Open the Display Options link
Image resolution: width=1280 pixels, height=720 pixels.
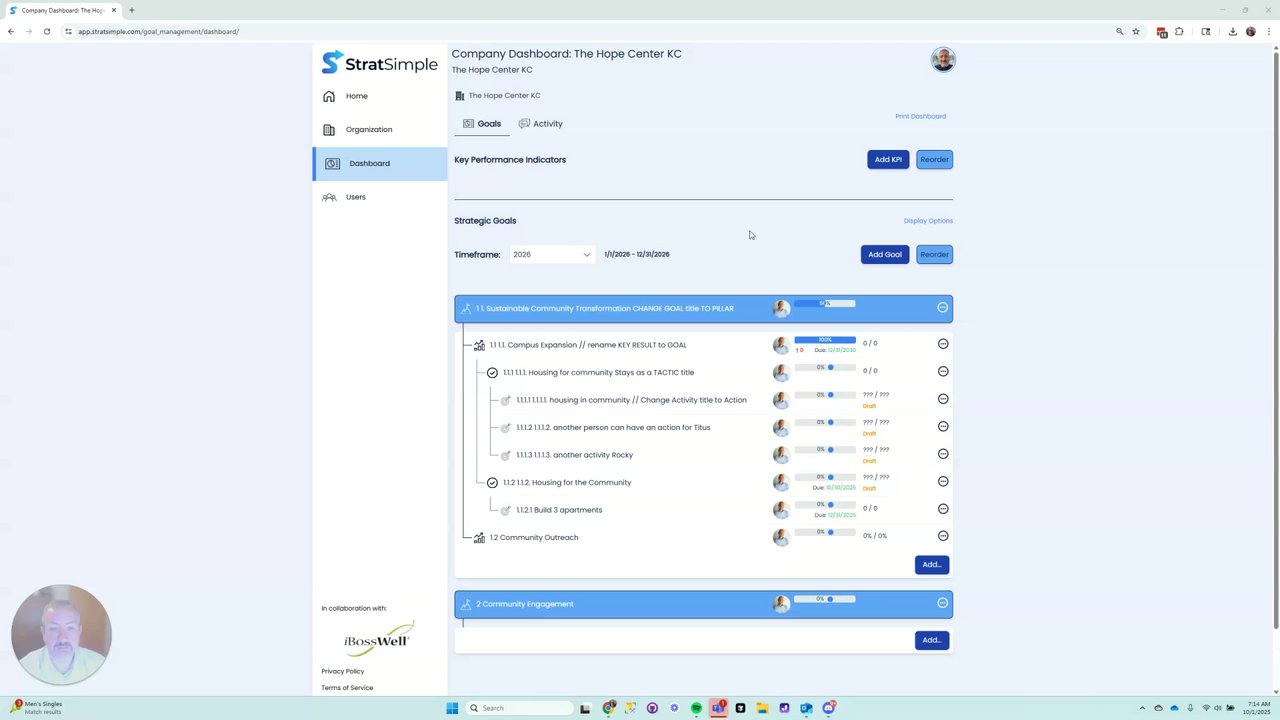coord(928,221)
